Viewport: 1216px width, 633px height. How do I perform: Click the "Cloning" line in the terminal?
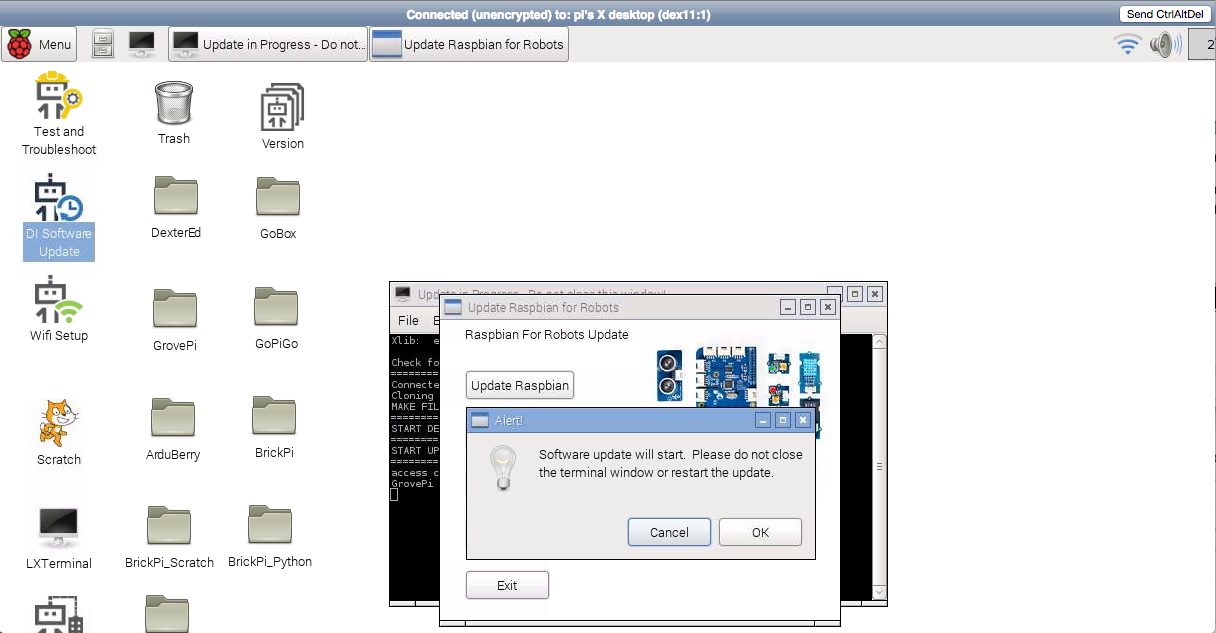pyautogui.click(x=413, y=396)
